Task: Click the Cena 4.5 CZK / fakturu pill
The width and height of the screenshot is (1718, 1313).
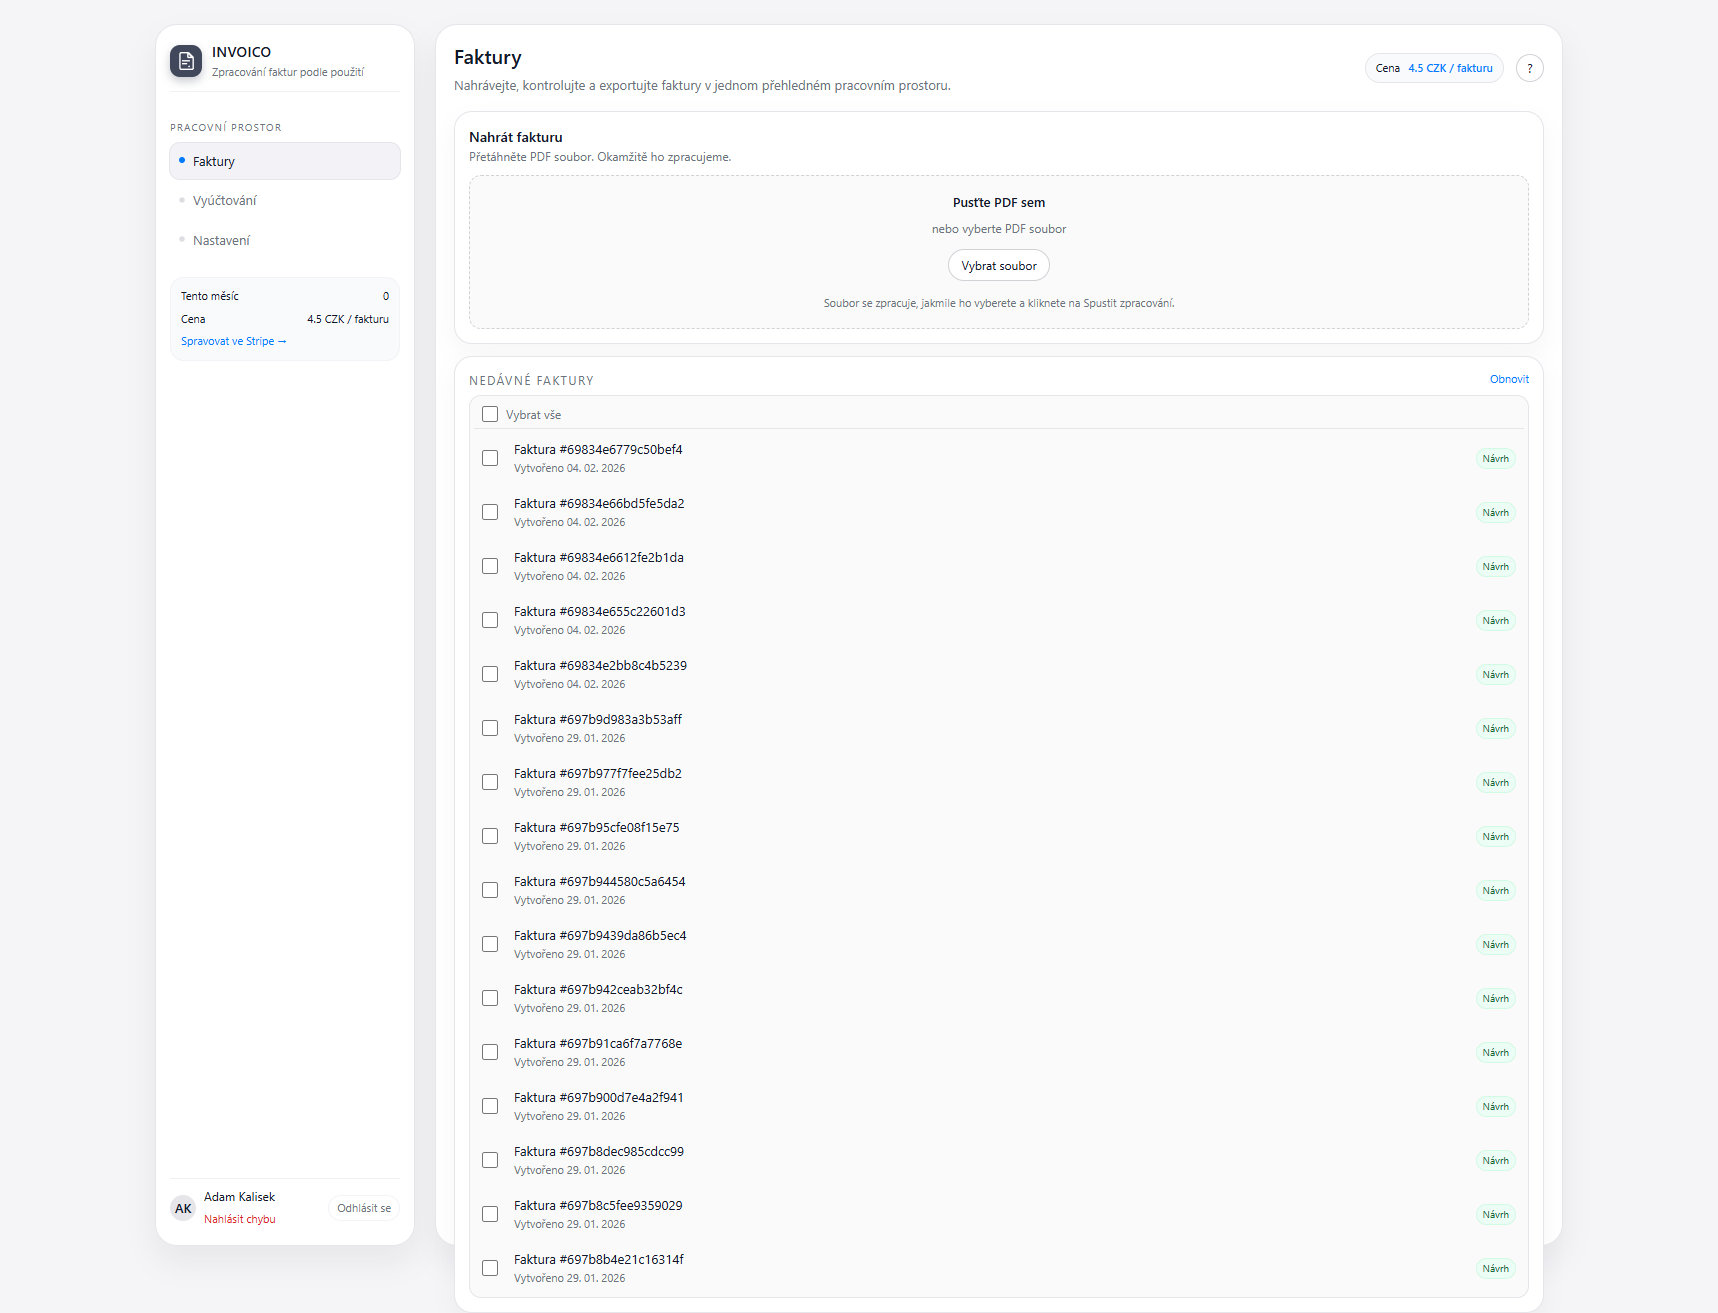Action: pyautogui.click(x=1433, y=68)
